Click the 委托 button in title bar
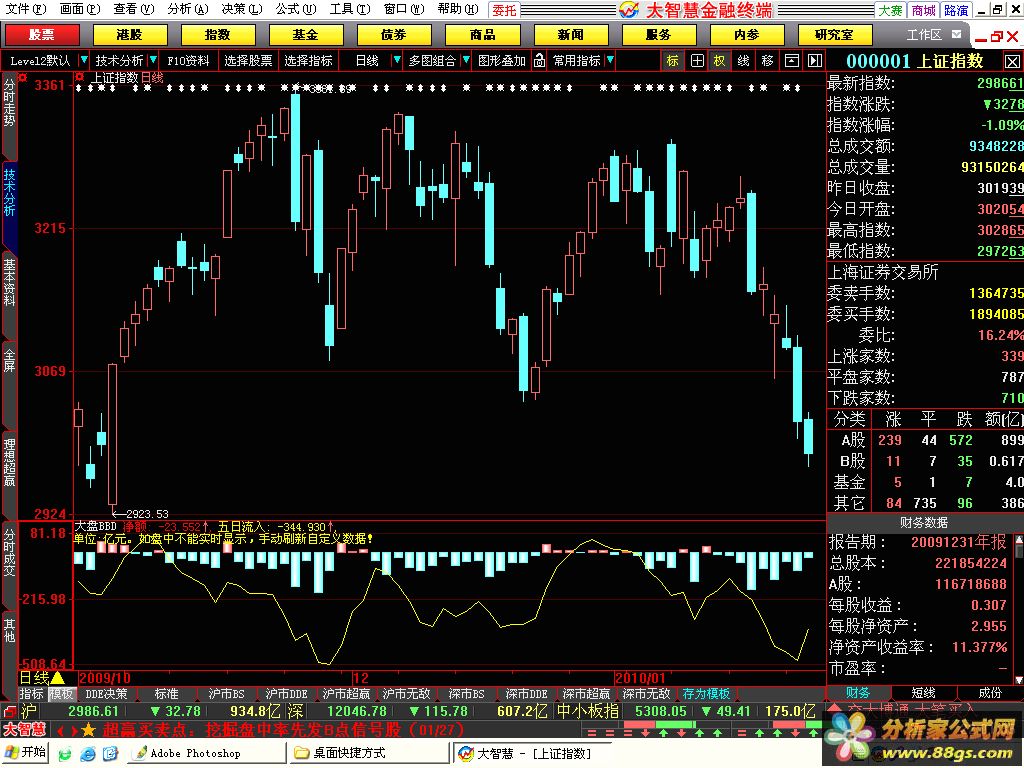1024x768 pixels. tap(504, 10)
